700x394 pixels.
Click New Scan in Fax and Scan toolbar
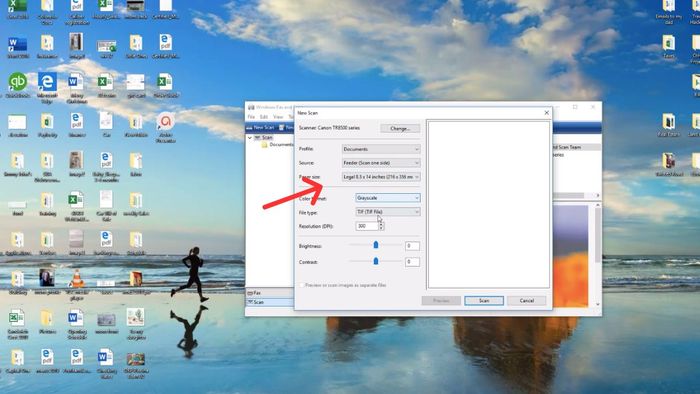(261, 128)
